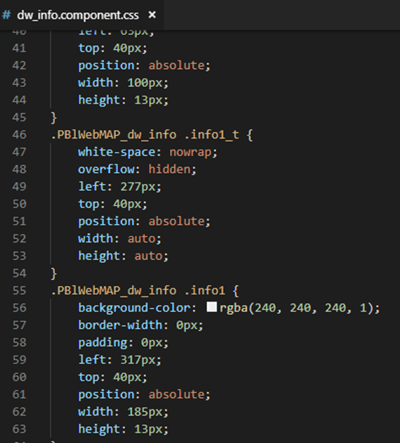This screenshot has height=443, width=400.
Task: Click "position: absolute;" on line 42
Action: coord(144,65)
